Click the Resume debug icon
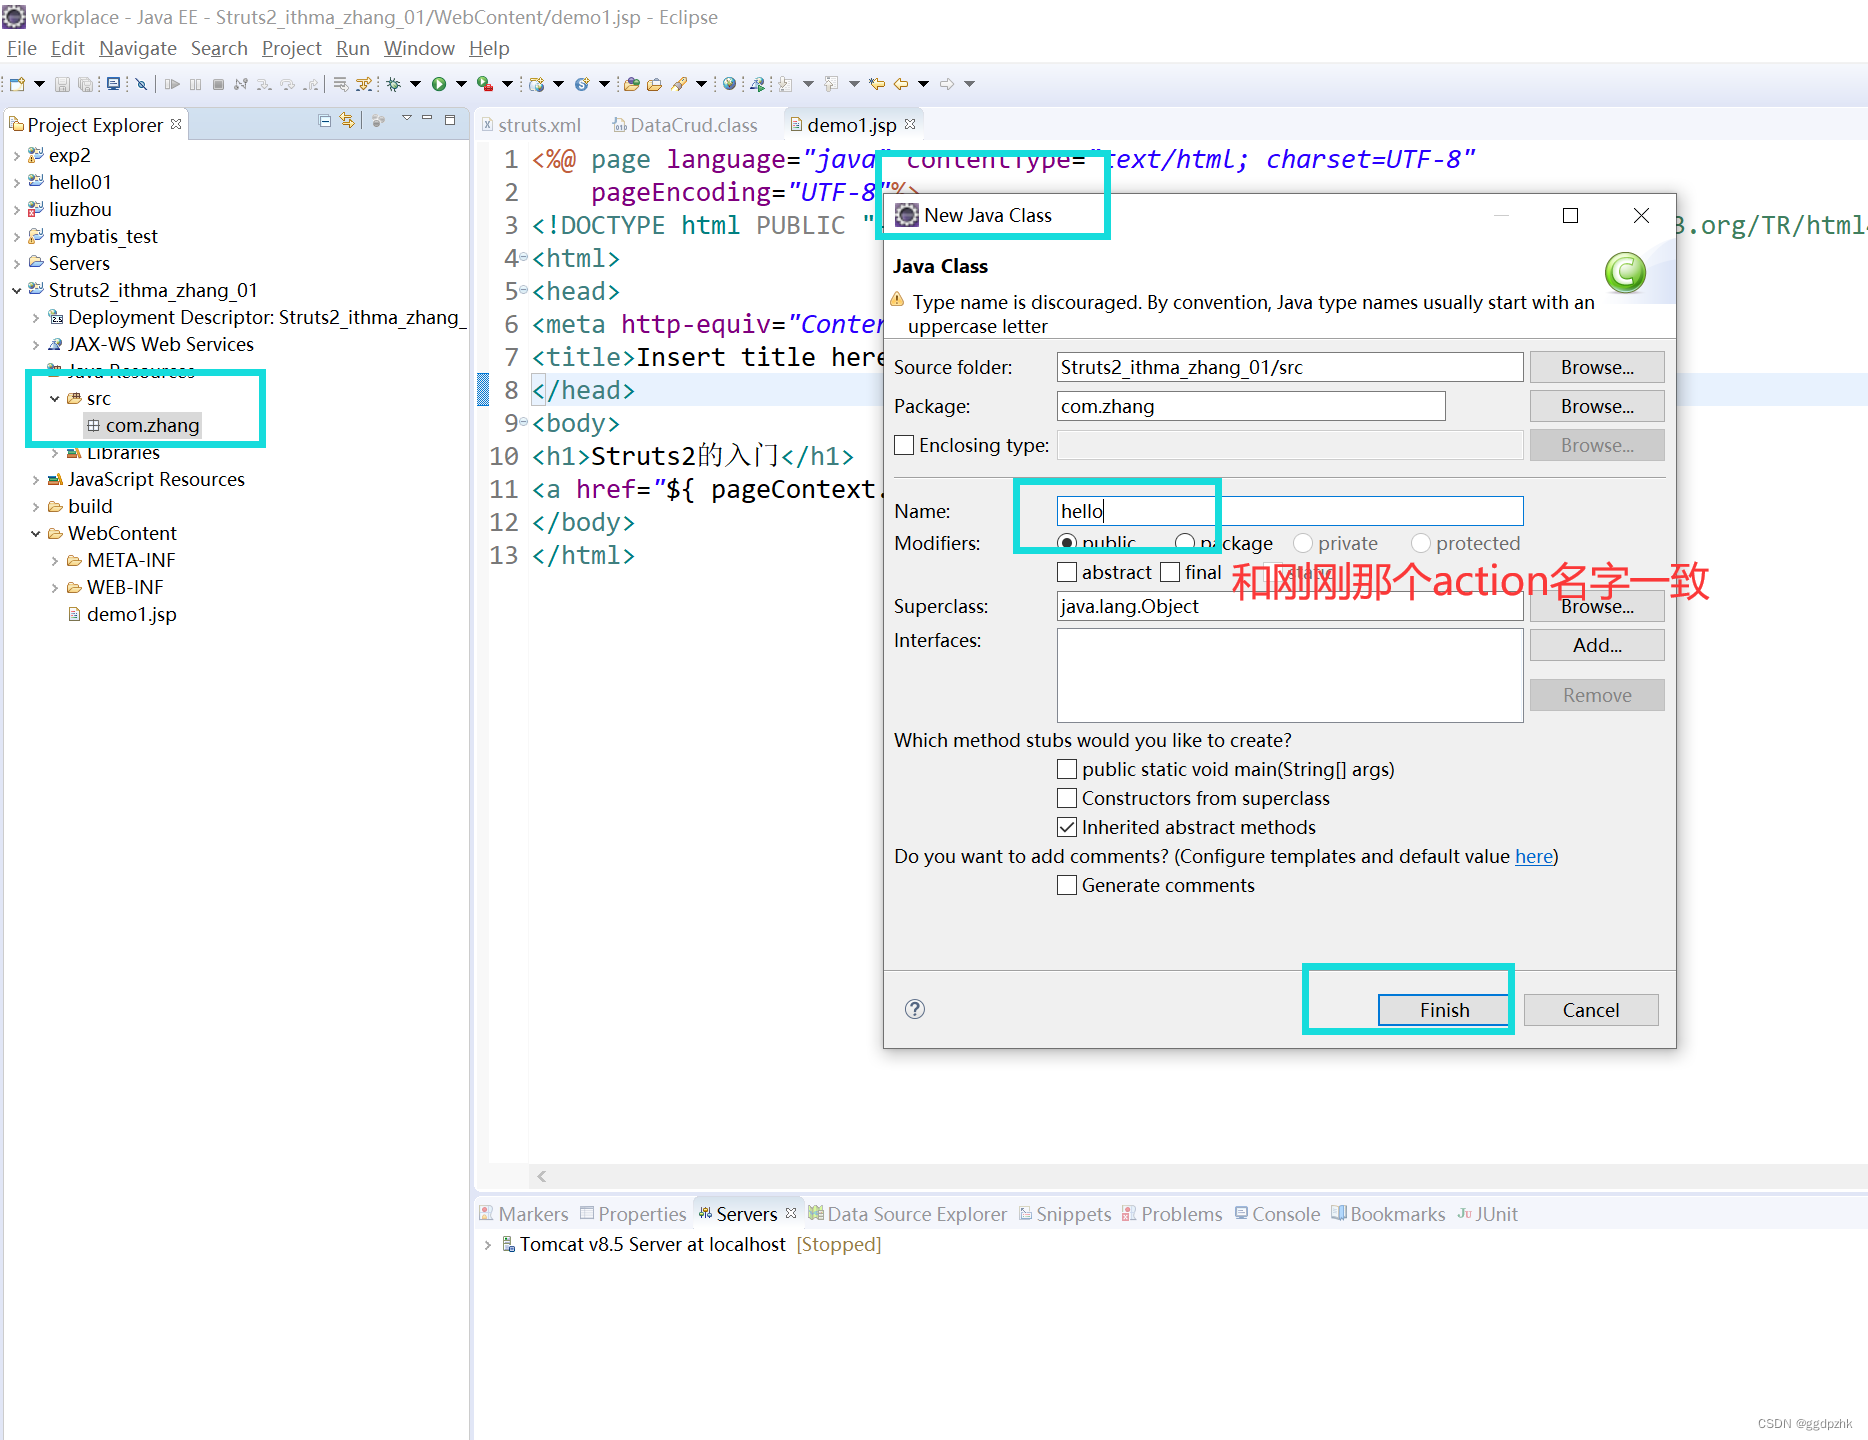 point(172,84)
